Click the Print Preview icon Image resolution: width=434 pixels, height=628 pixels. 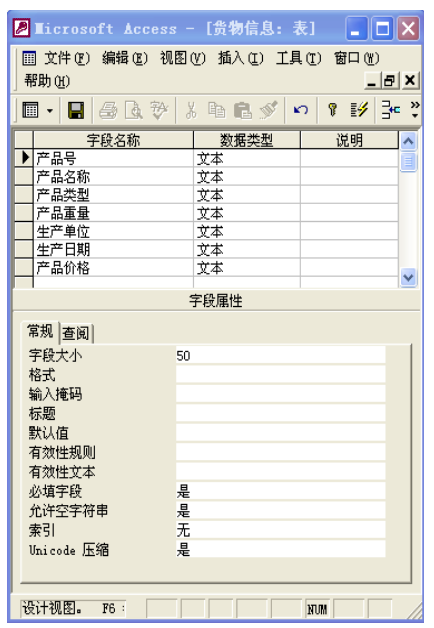pyautogui.click(x=134, y=110)
